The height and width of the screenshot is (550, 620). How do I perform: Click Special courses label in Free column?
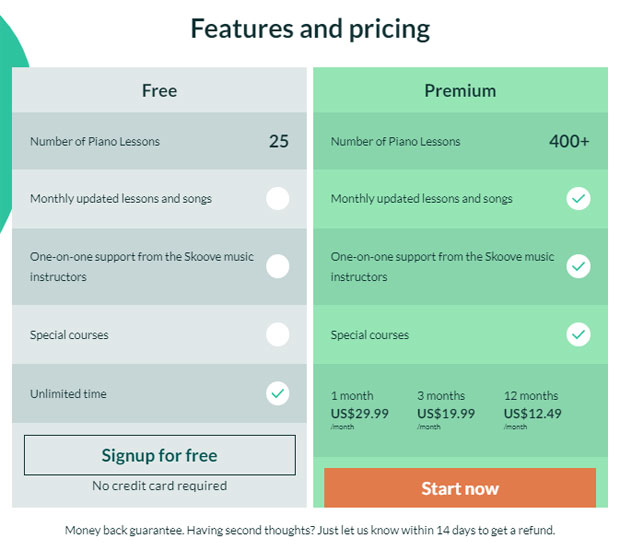(69, 335)
